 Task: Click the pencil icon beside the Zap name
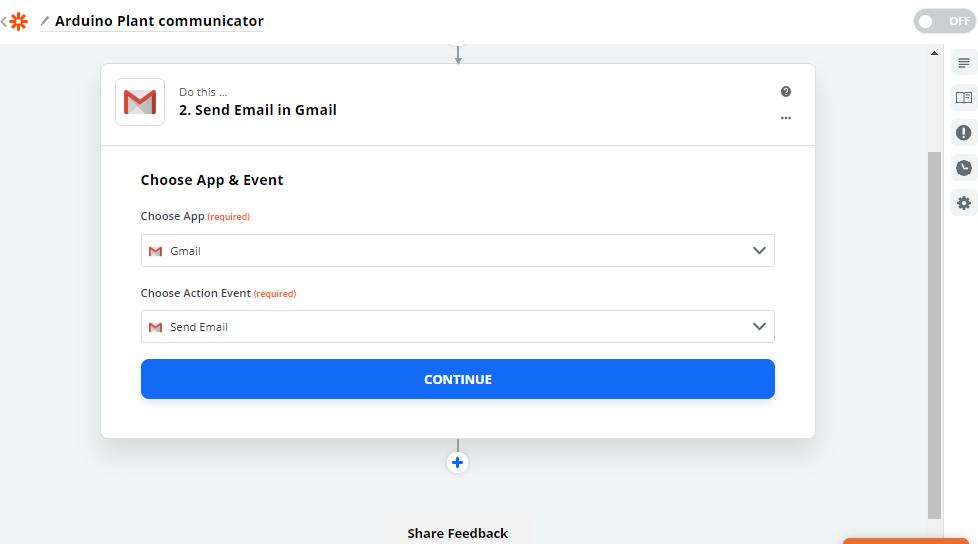[45, 21]
